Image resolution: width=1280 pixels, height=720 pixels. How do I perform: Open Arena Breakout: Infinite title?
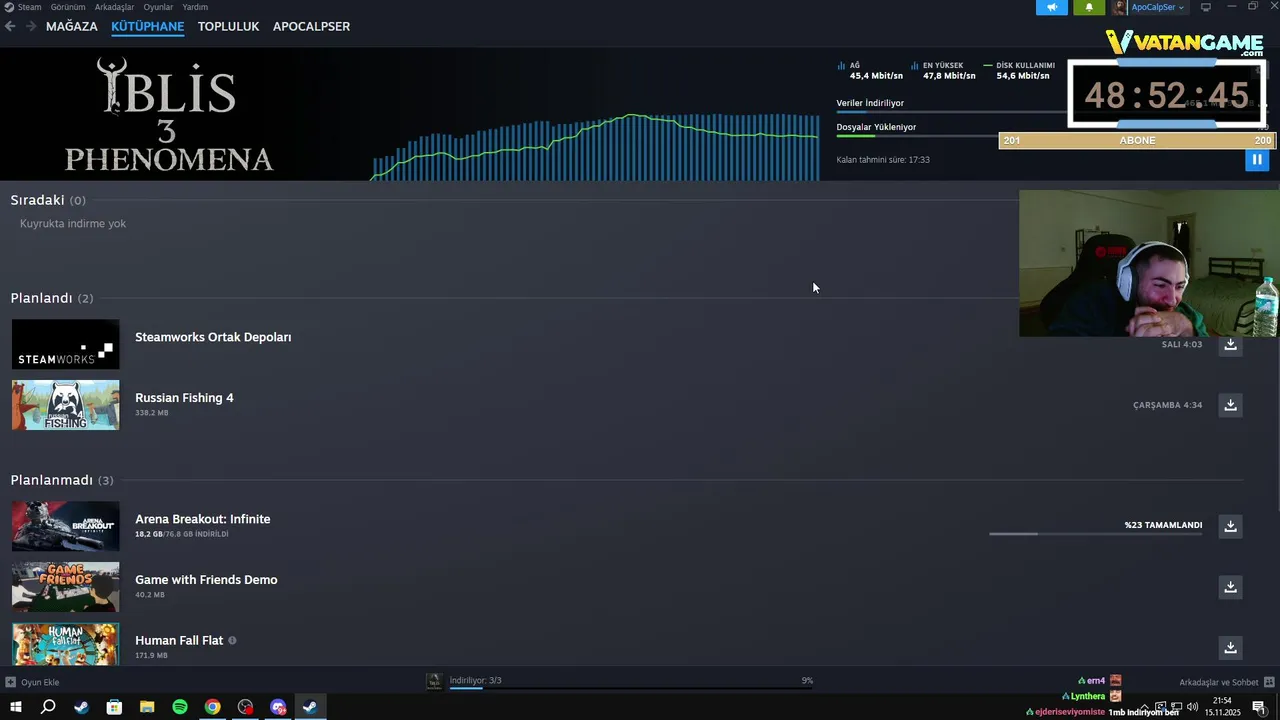click(x=203, y=519)
